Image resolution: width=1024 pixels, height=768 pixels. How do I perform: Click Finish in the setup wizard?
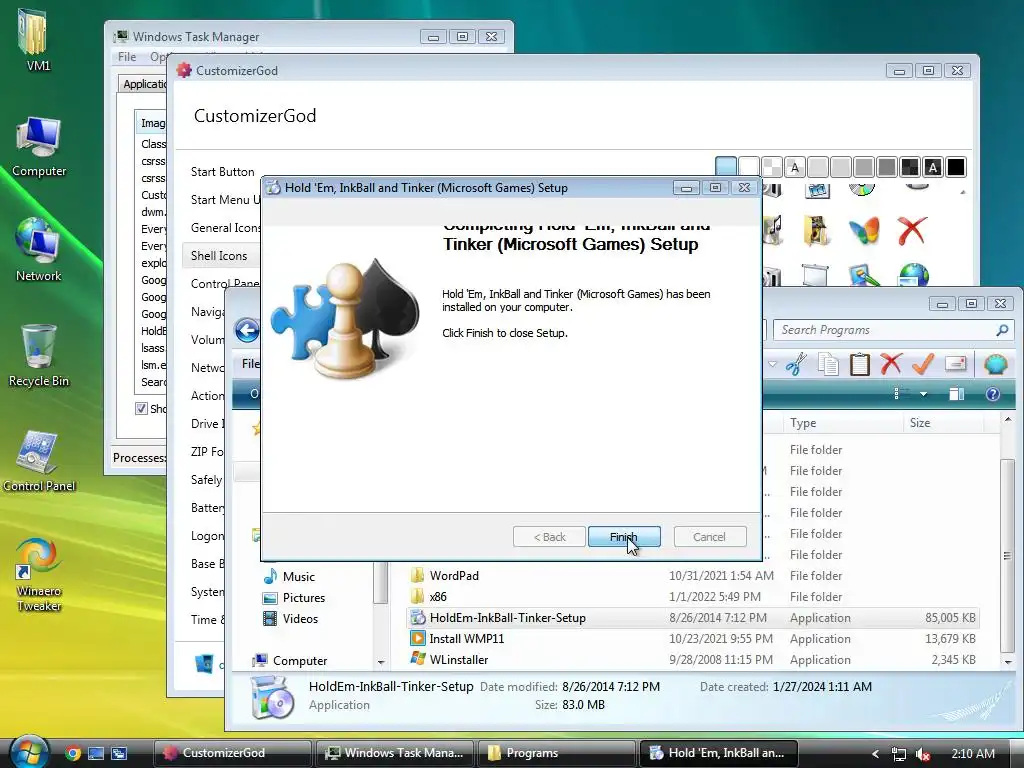click(x=624, y=537)
